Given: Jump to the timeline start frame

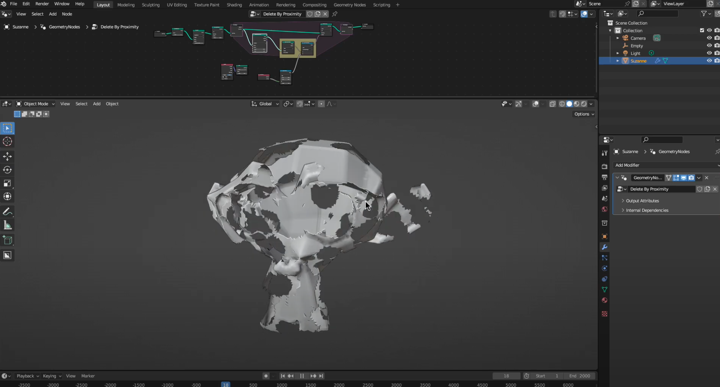Looking at the screenshot, I should (x=283, y=376).
